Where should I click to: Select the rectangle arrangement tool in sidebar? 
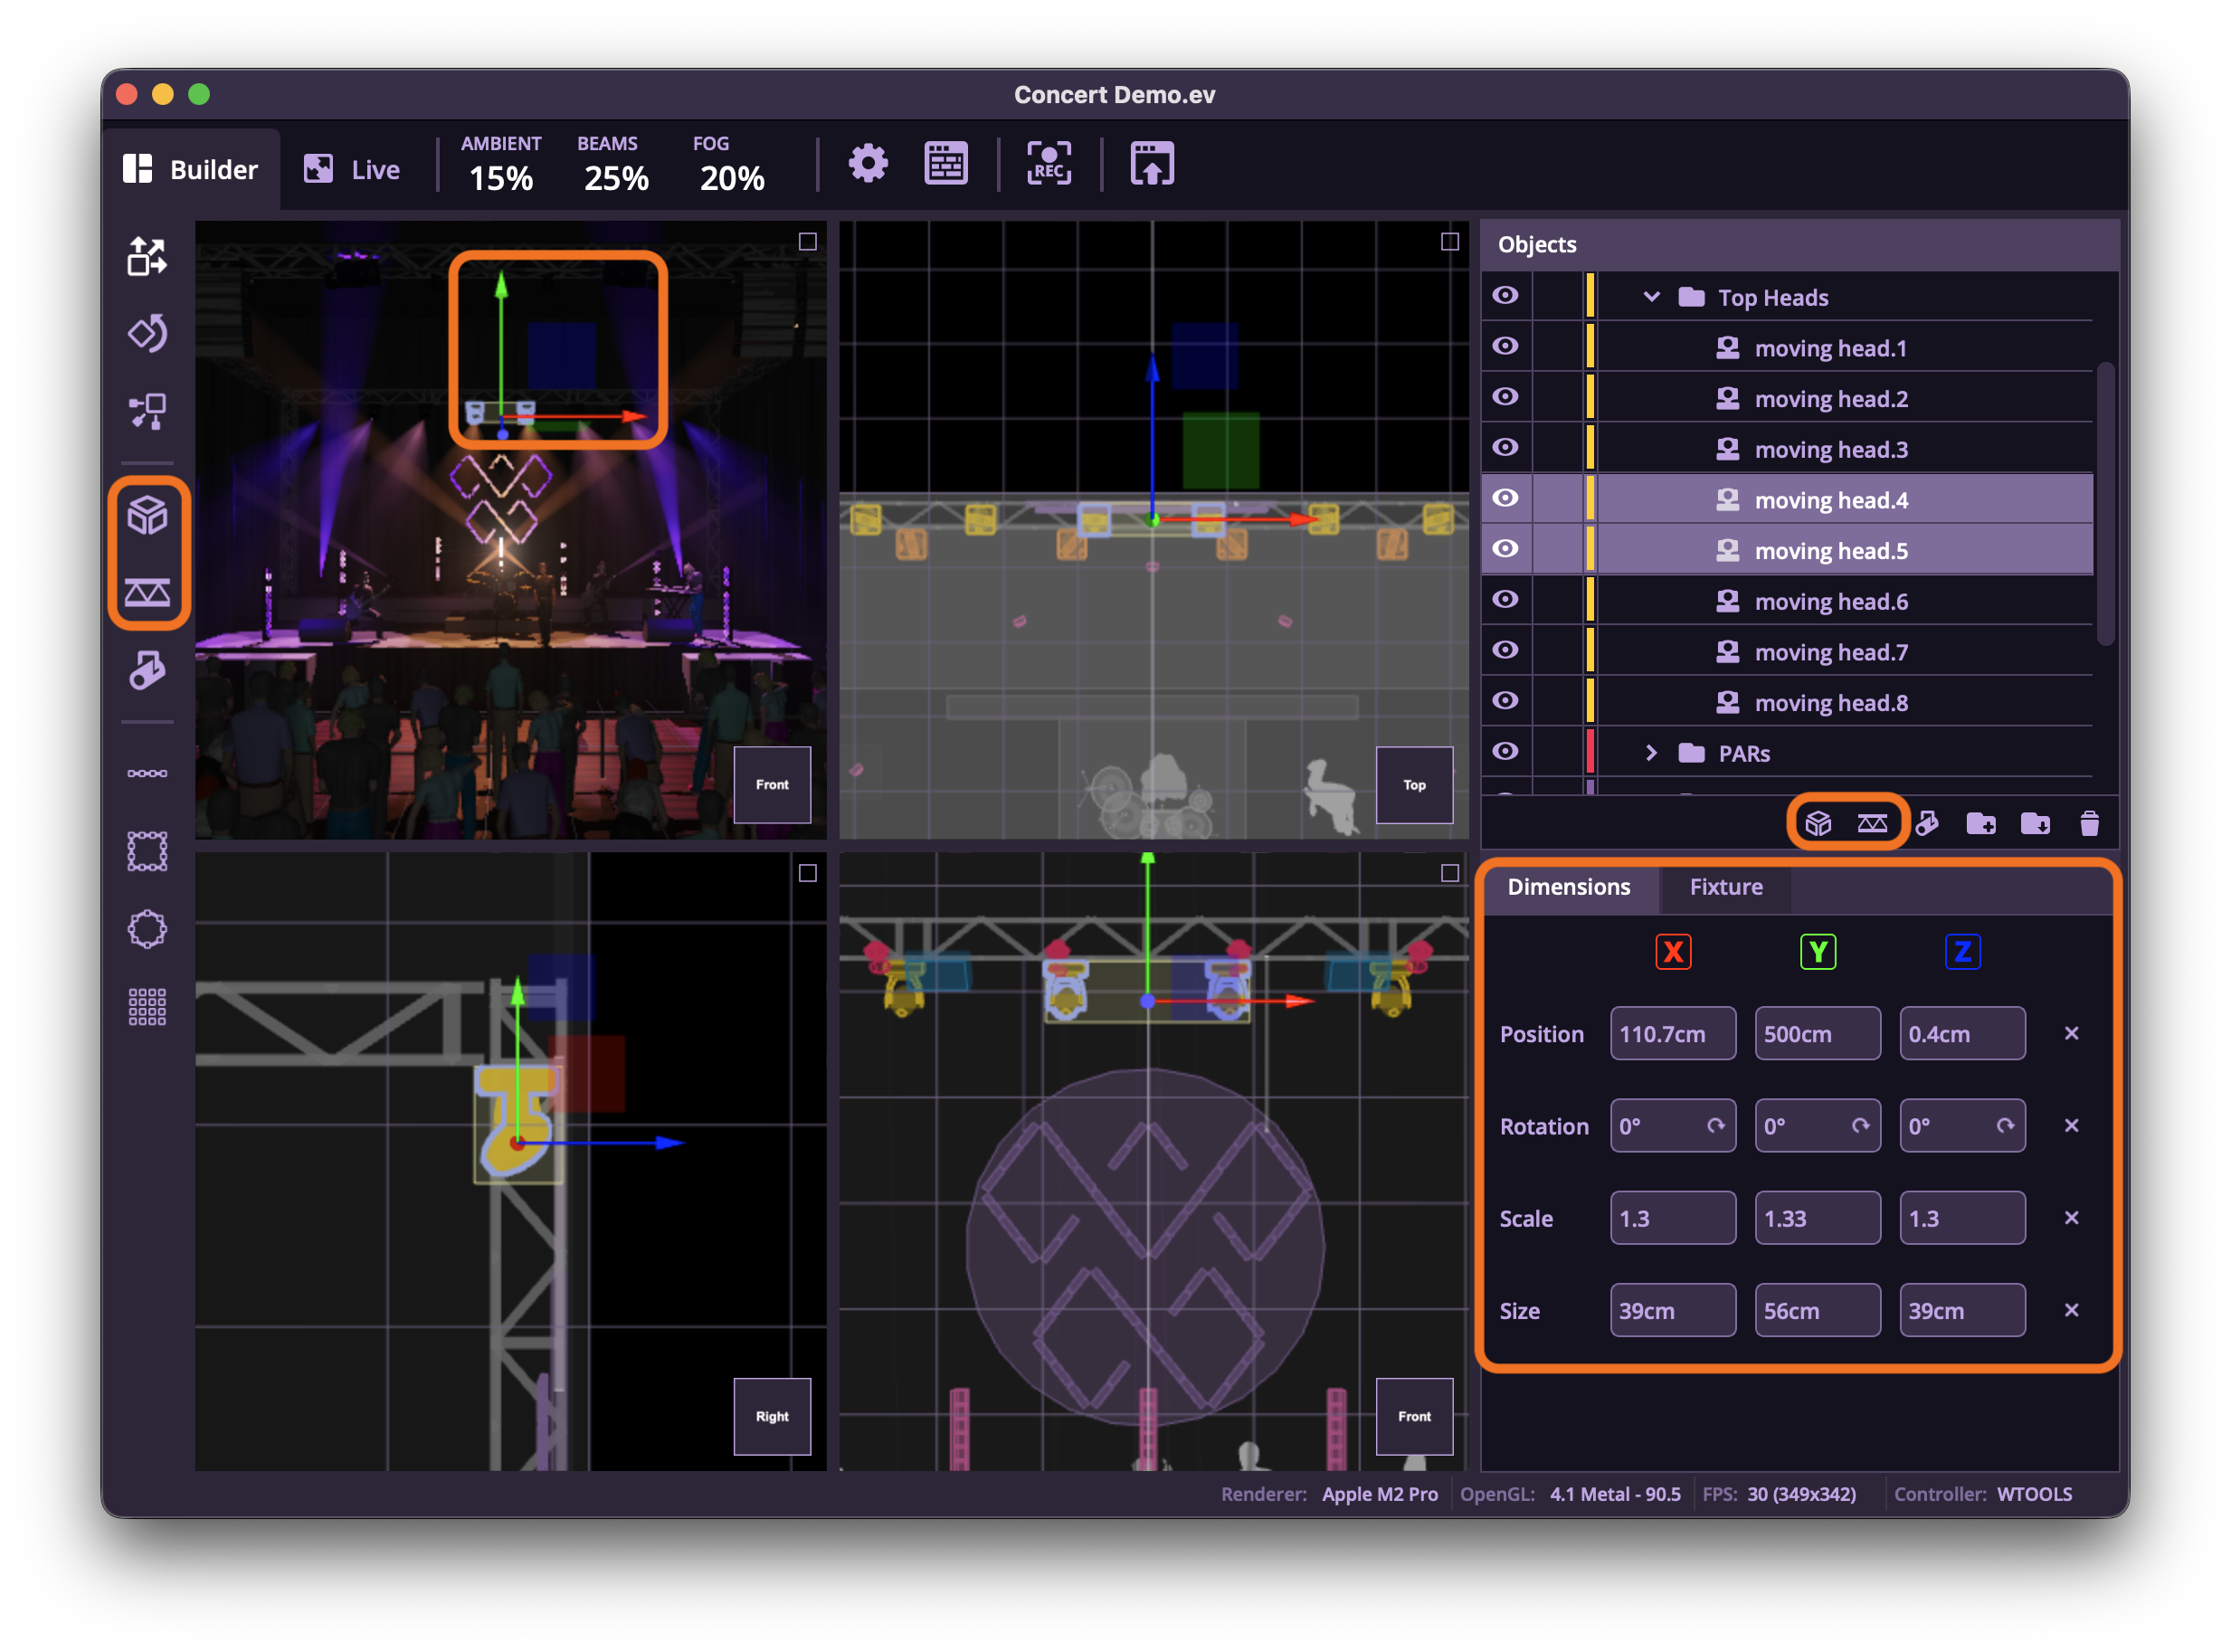click(x=147, y=851)
